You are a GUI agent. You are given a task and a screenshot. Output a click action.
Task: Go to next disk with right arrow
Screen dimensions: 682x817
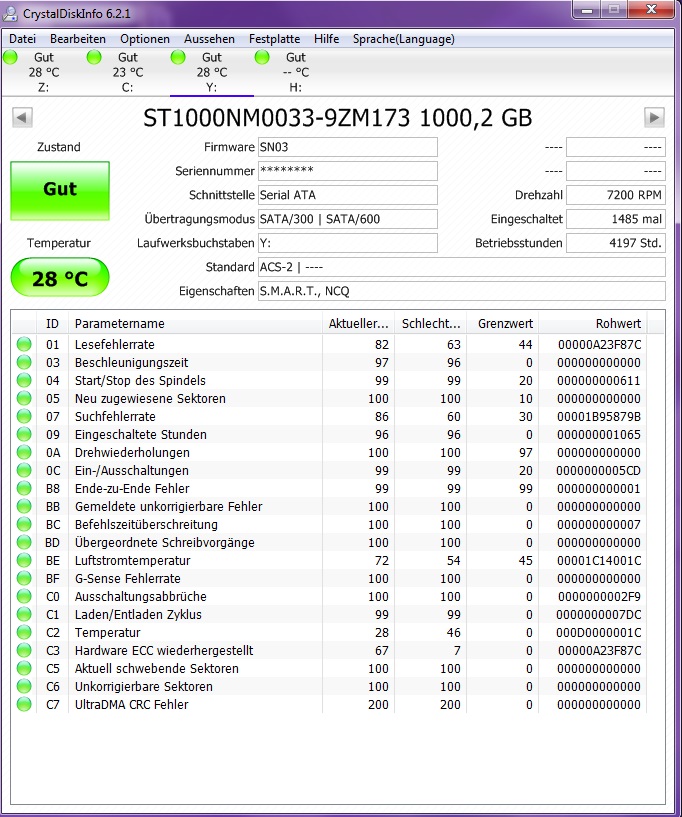tap(654, 117)
